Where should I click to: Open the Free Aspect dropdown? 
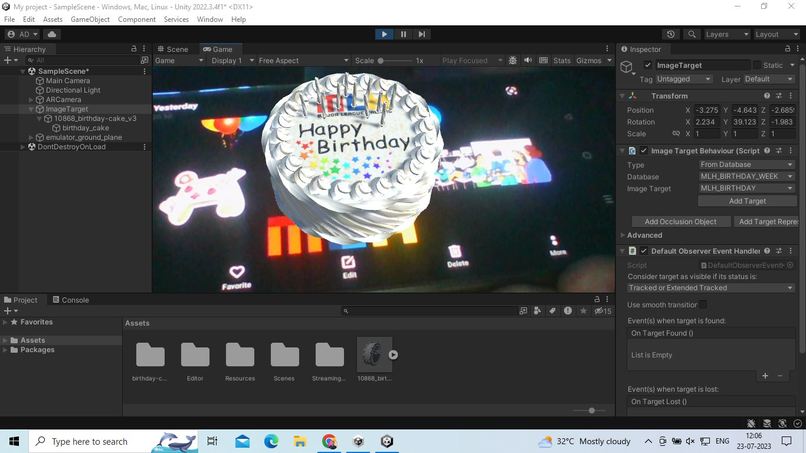(303, 60)
